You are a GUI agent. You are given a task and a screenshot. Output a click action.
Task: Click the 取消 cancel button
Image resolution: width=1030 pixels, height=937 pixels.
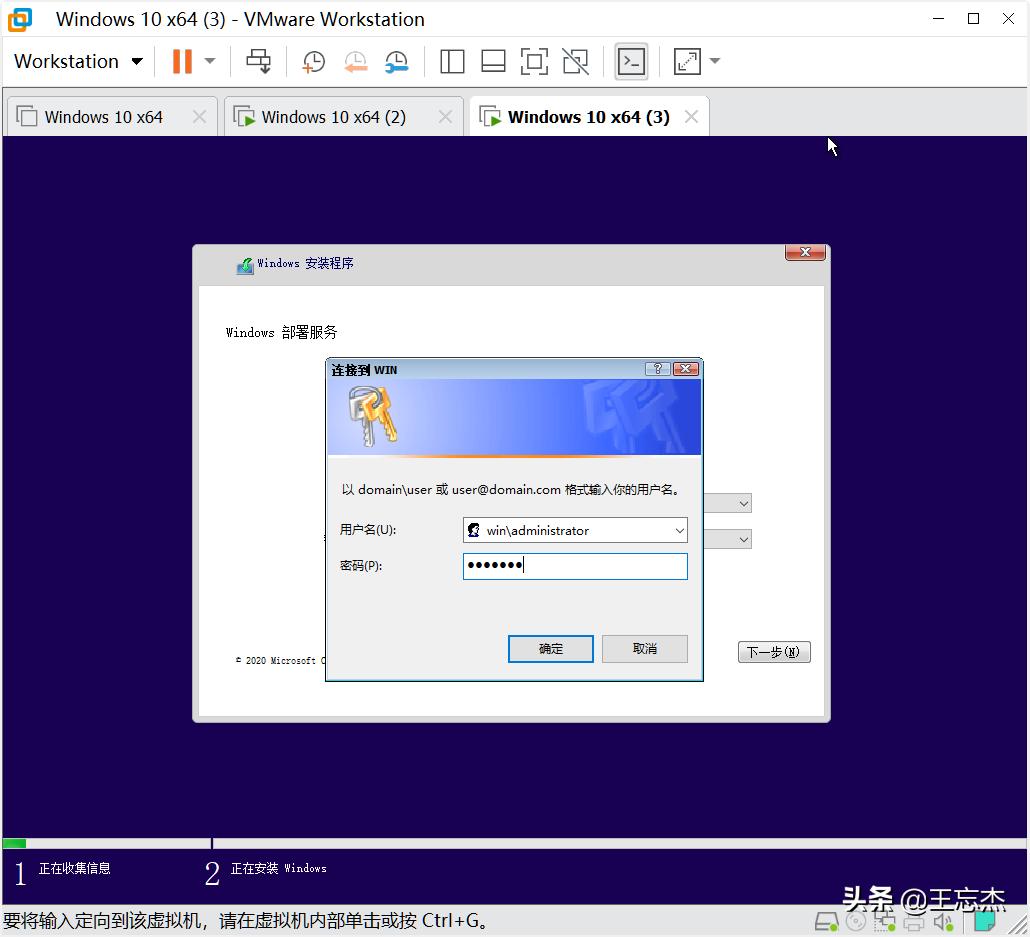[644, 648]
